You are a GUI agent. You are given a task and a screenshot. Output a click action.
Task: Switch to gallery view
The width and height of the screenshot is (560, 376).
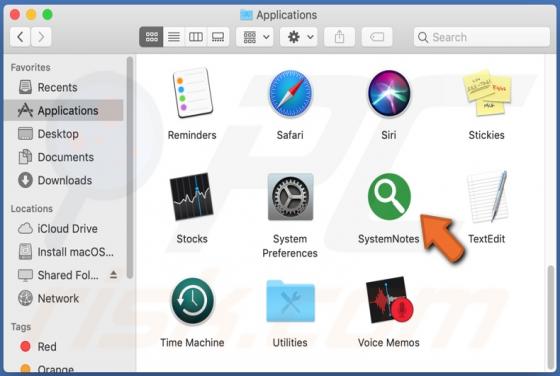(218, 37)
